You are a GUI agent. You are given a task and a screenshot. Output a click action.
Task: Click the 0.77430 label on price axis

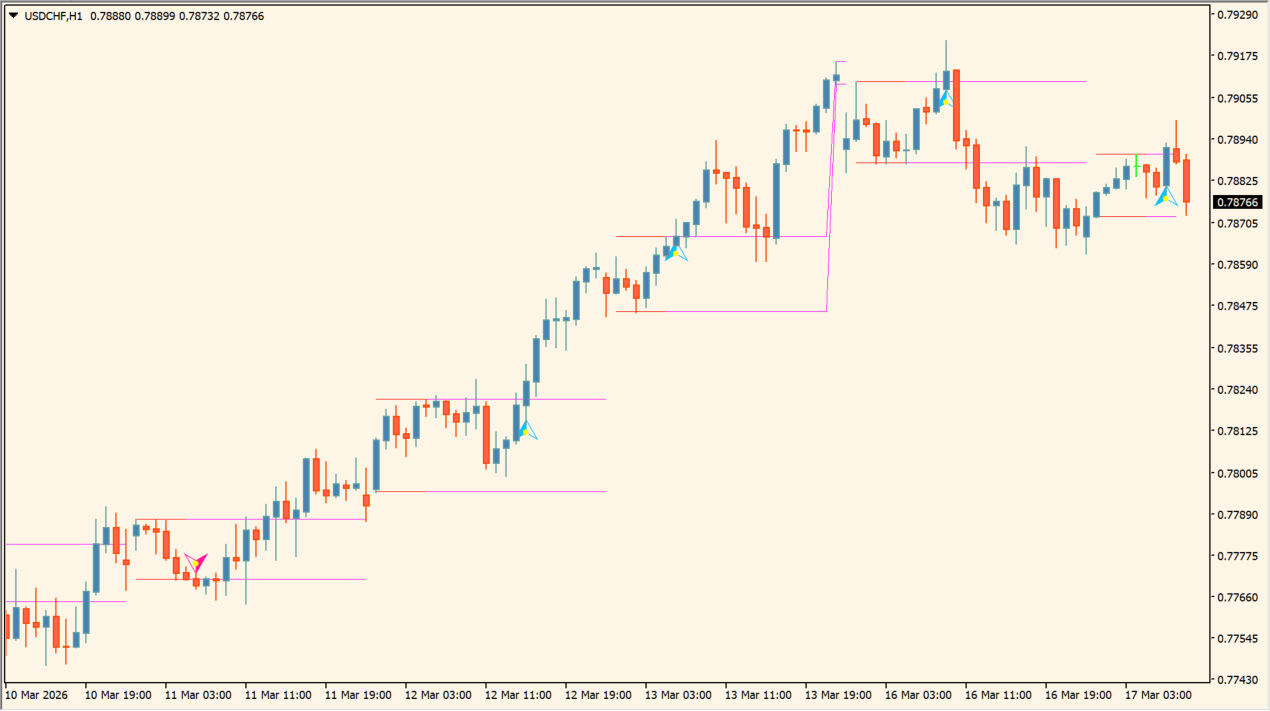(1238, 680)
